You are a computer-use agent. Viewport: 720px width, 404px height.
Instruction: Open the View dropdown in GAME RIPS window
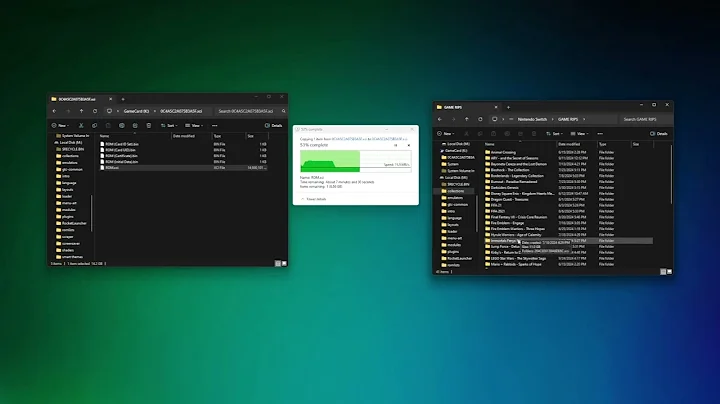pos(579,134)
